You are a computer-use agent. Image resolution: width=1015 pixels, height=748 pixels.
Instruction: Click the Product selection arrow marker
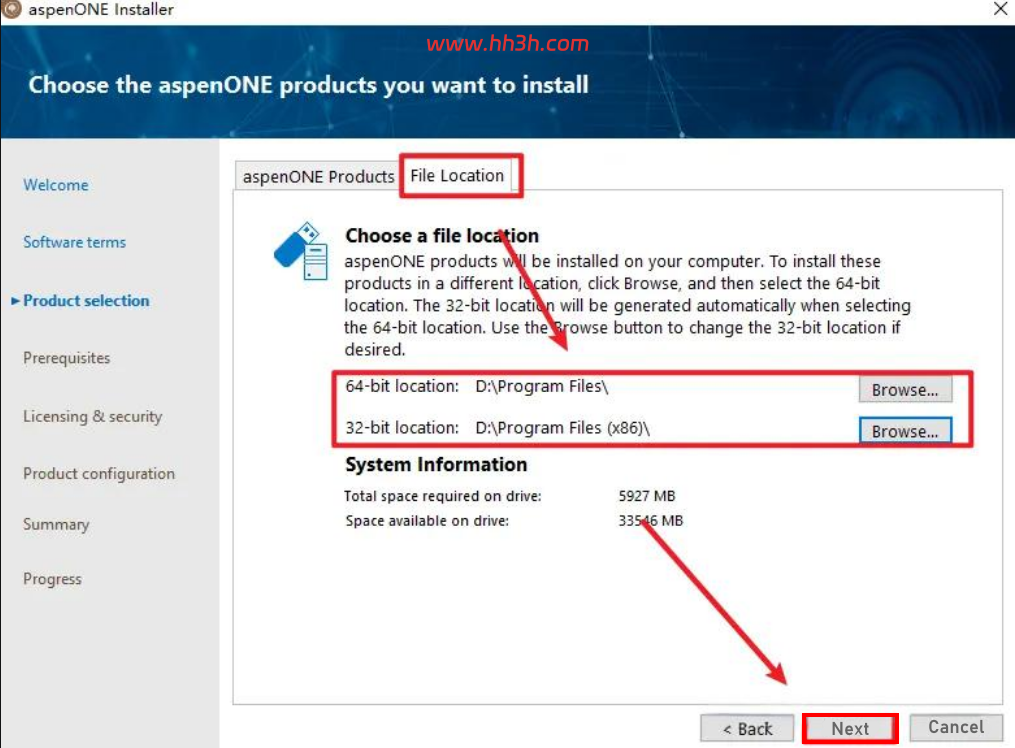[15, 301]
